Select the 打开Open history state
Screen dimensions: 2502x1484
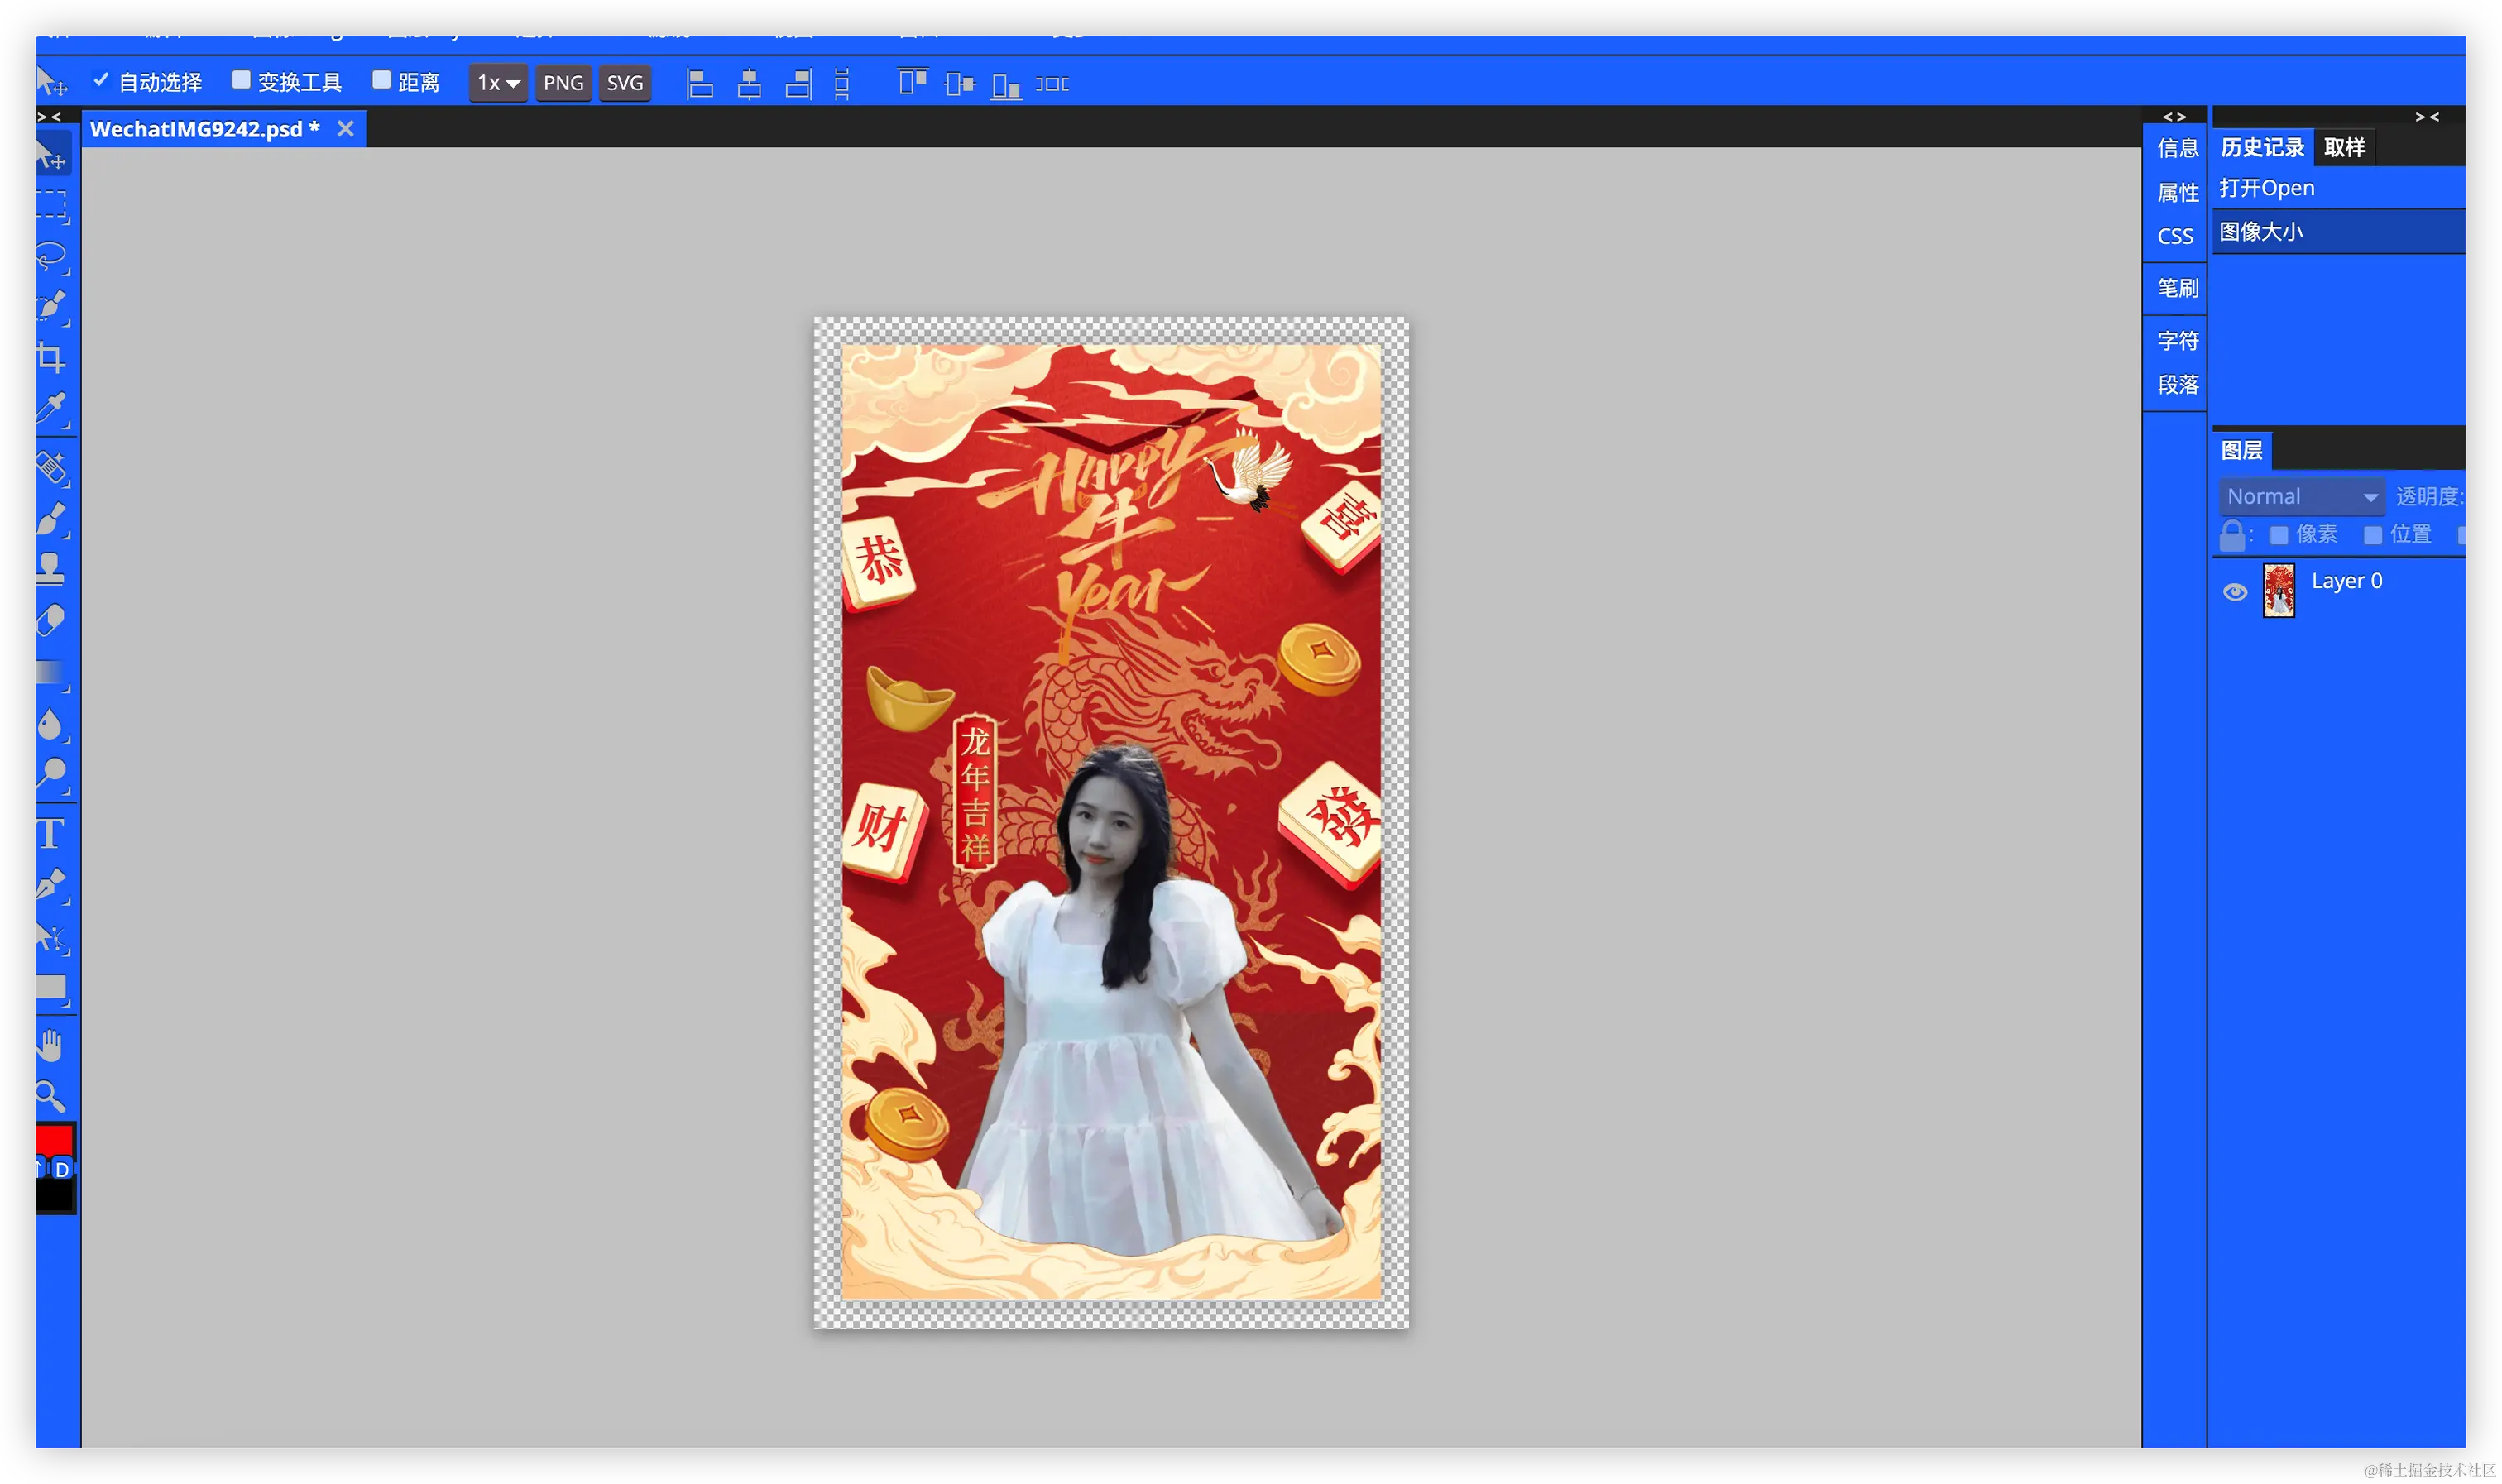[2338, 188]
